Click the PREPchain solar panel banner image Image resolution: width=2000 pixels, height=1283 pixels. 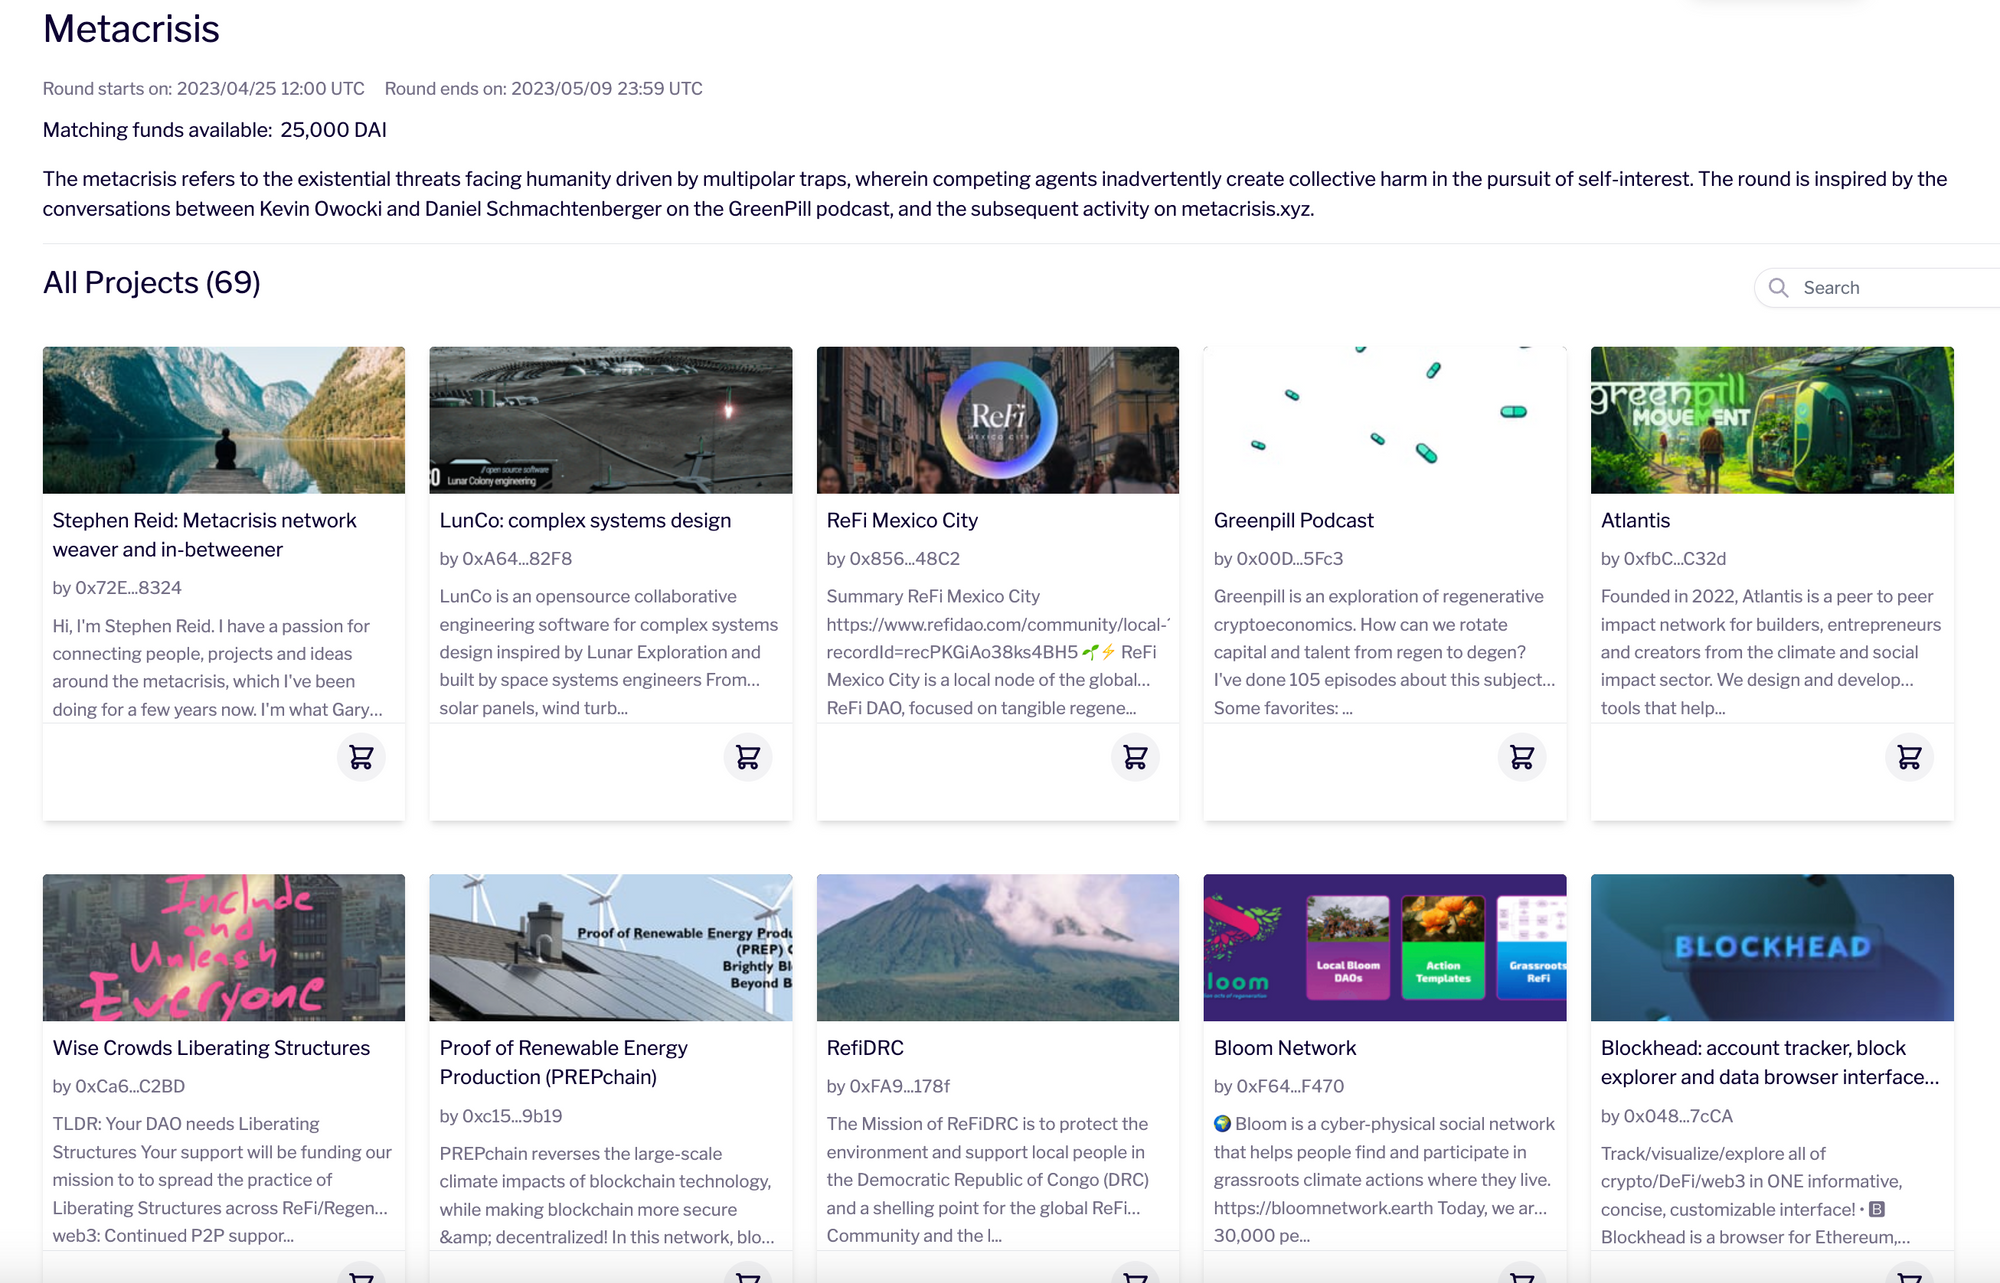(610, 947)
